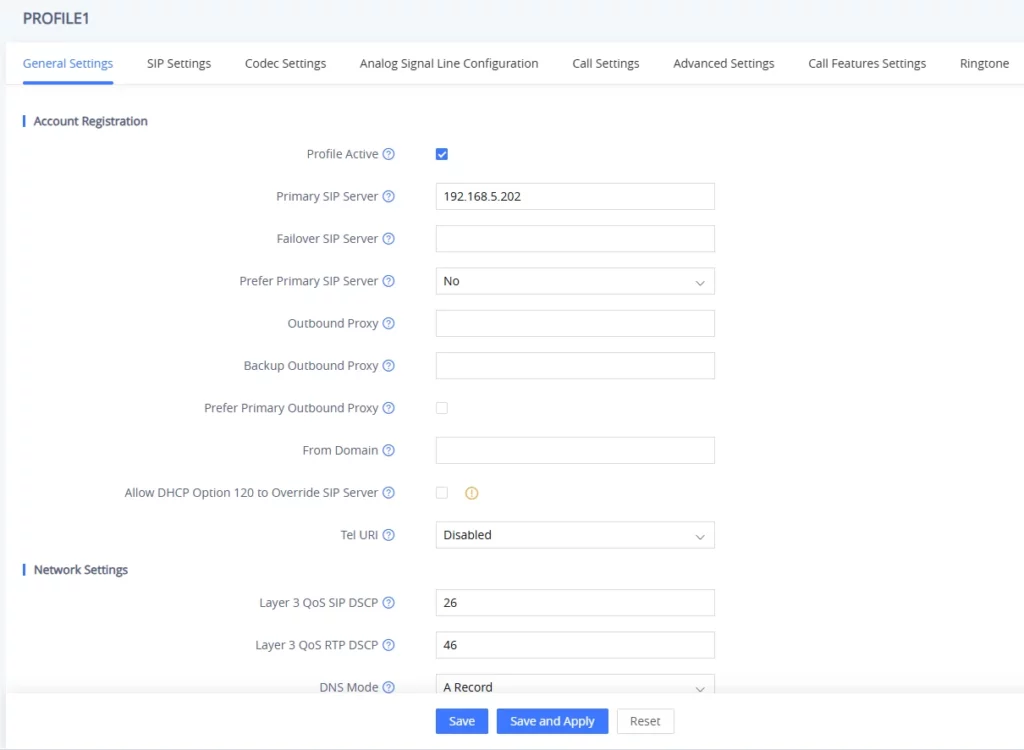This screenshot has height=750, width=1024.
Task: Click the Reset button
Action: (645, 721)
